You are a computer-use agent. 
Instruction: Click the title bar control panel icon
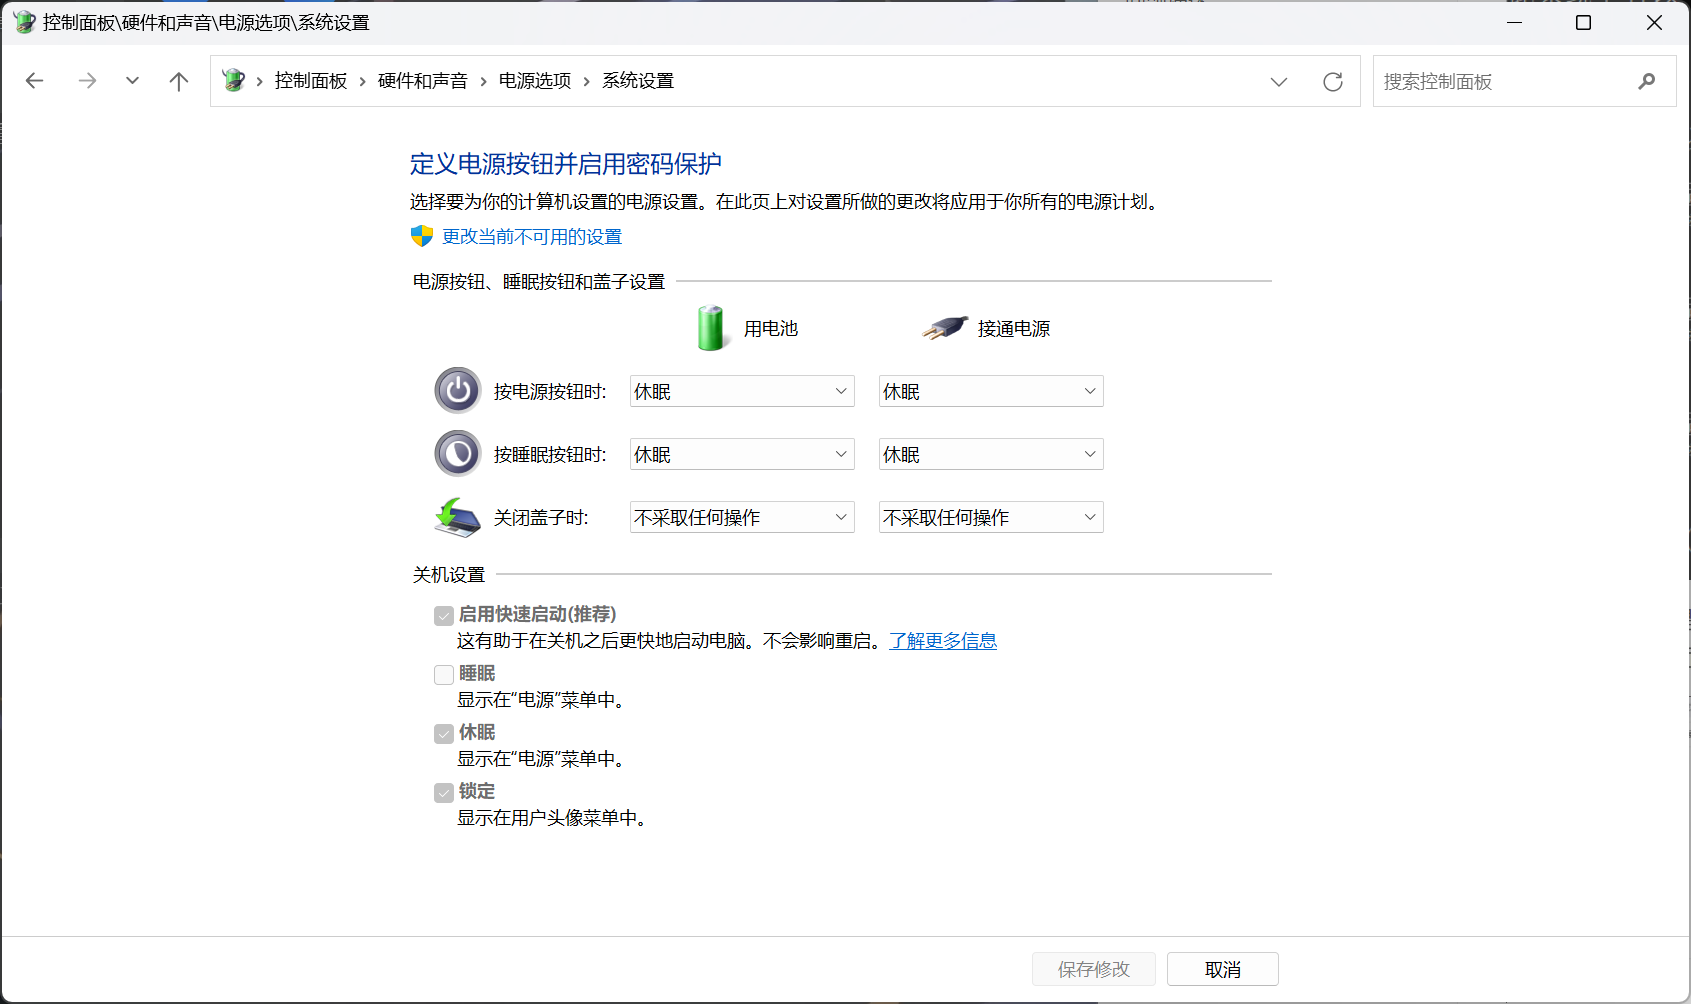24,22
